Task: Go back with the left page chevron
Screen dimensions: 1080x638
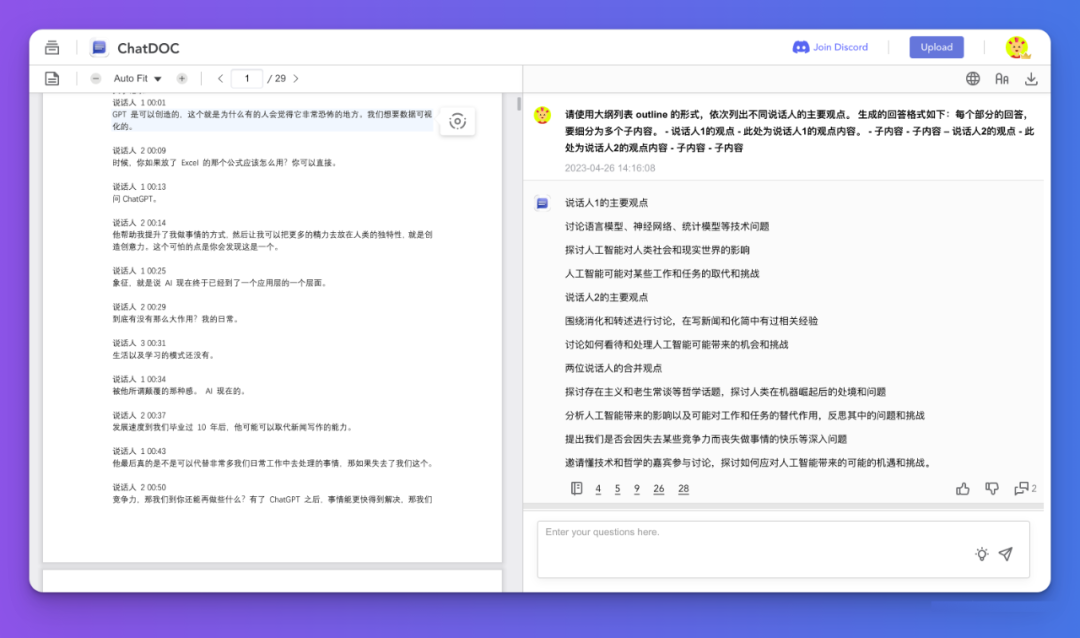Action: 220,78
